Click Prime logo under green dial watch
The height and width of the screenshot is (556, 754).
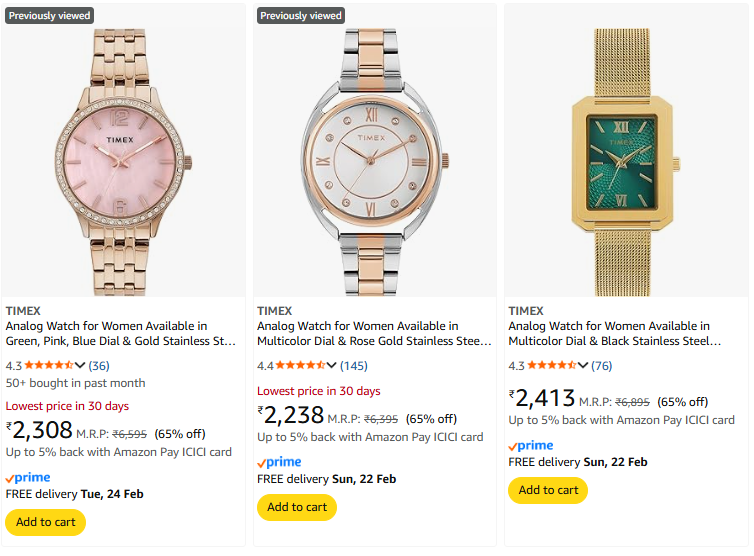tap(530, 446)
